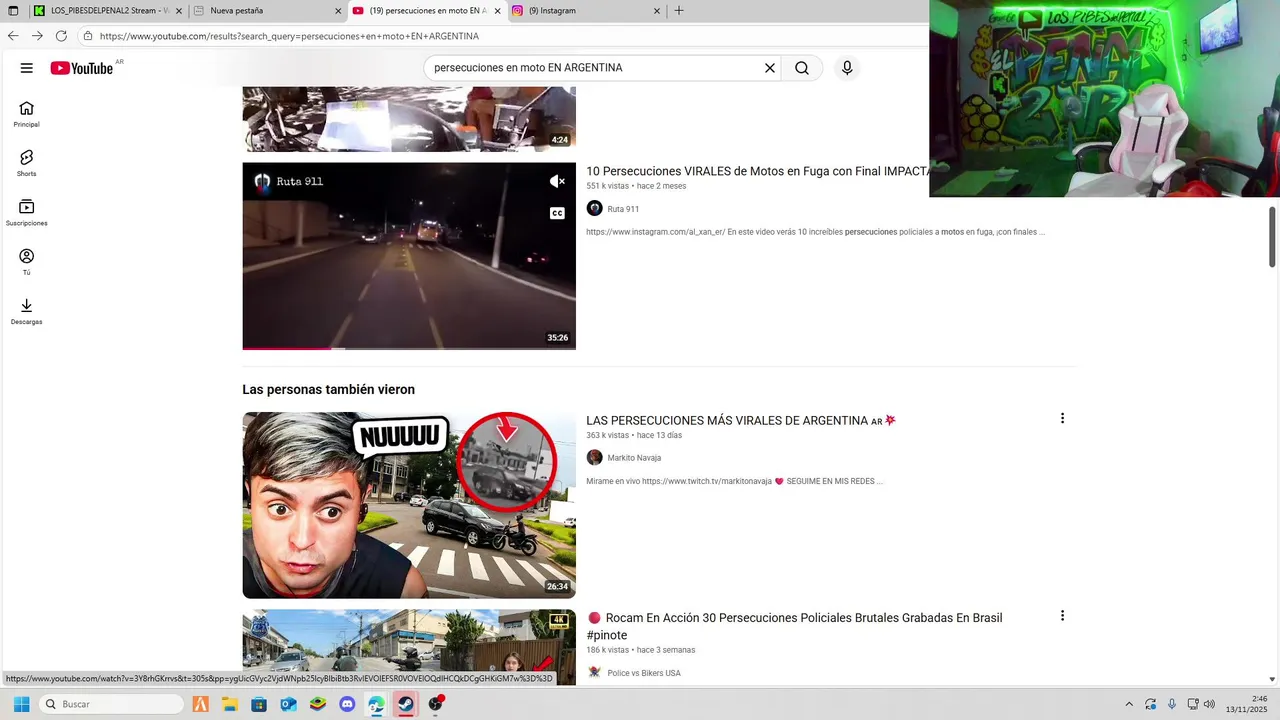Close the Instagram tab
The width and height of the screenshot is (1280, 720).
point(657,11)
